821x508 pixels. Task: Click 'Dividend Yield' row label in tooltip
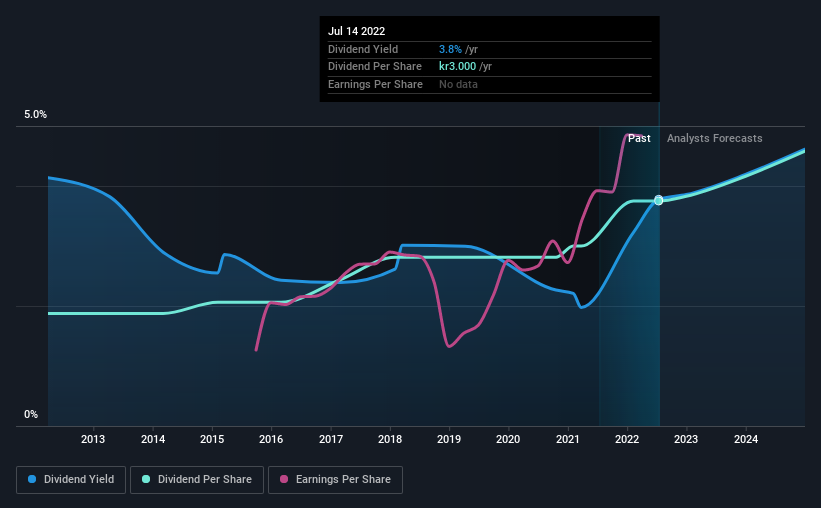point(363,49)
